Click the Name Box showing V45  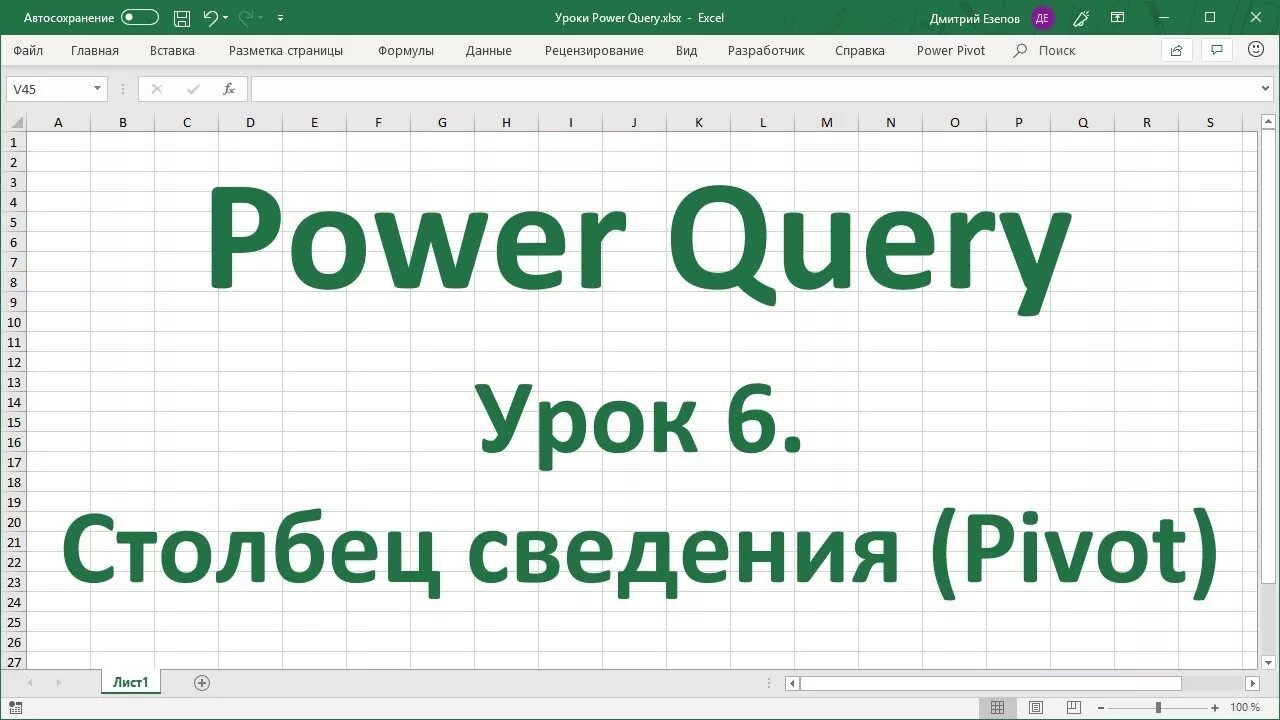[48, 89]
